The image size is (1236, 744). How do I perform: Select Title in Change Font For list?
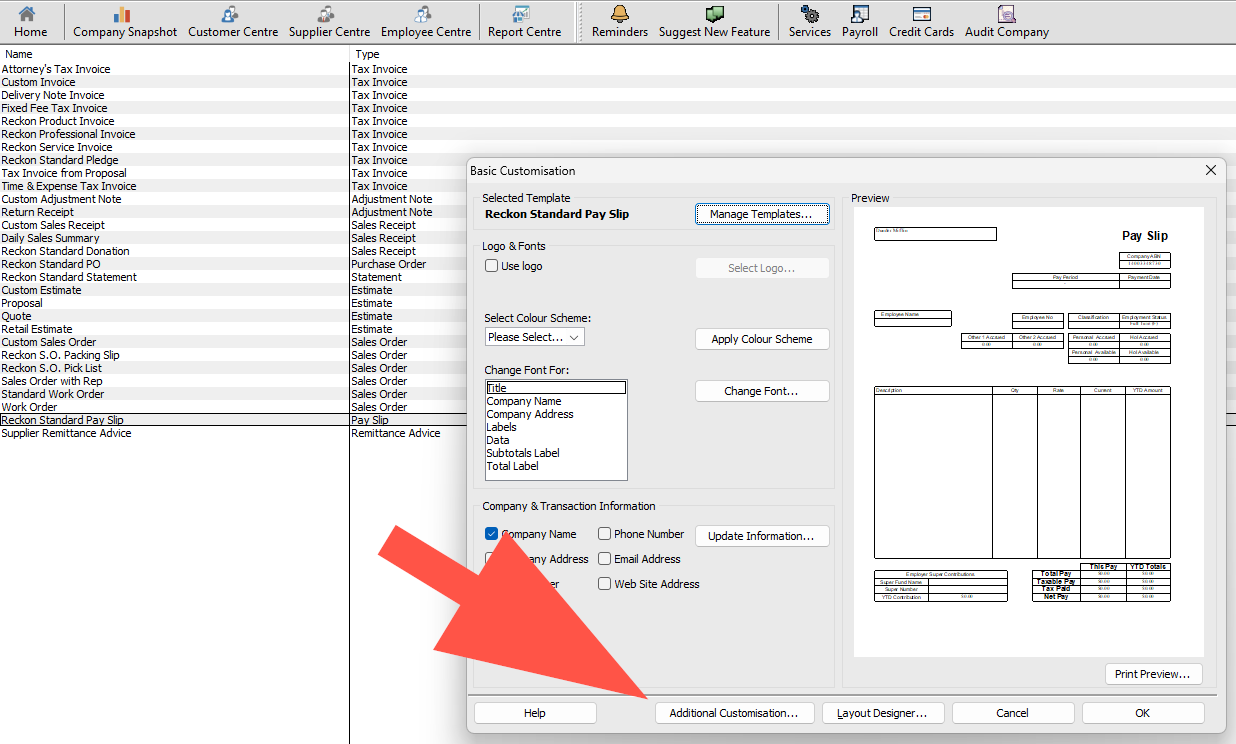point(556,388)
